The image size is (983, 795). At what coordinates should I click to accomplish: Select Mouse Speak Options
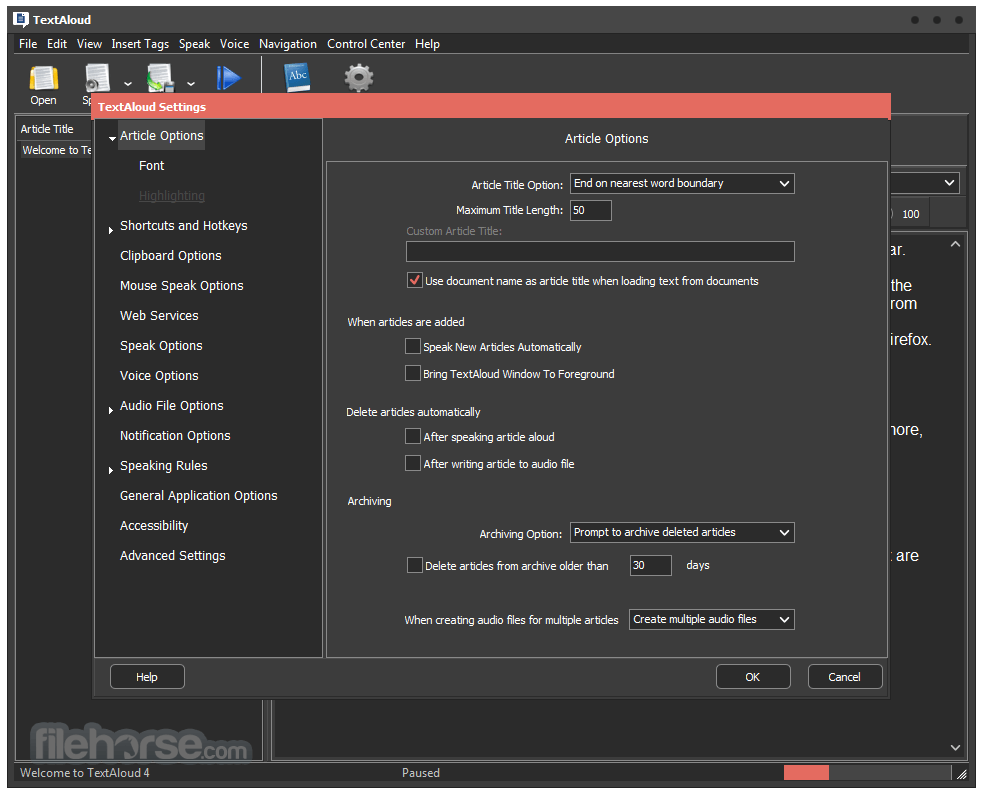(182, 286)
